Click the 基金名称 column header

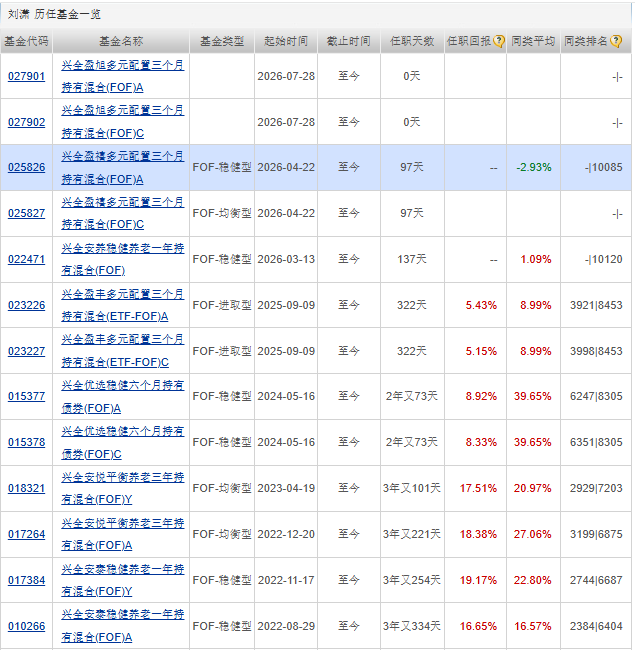(x=121, y=41)
